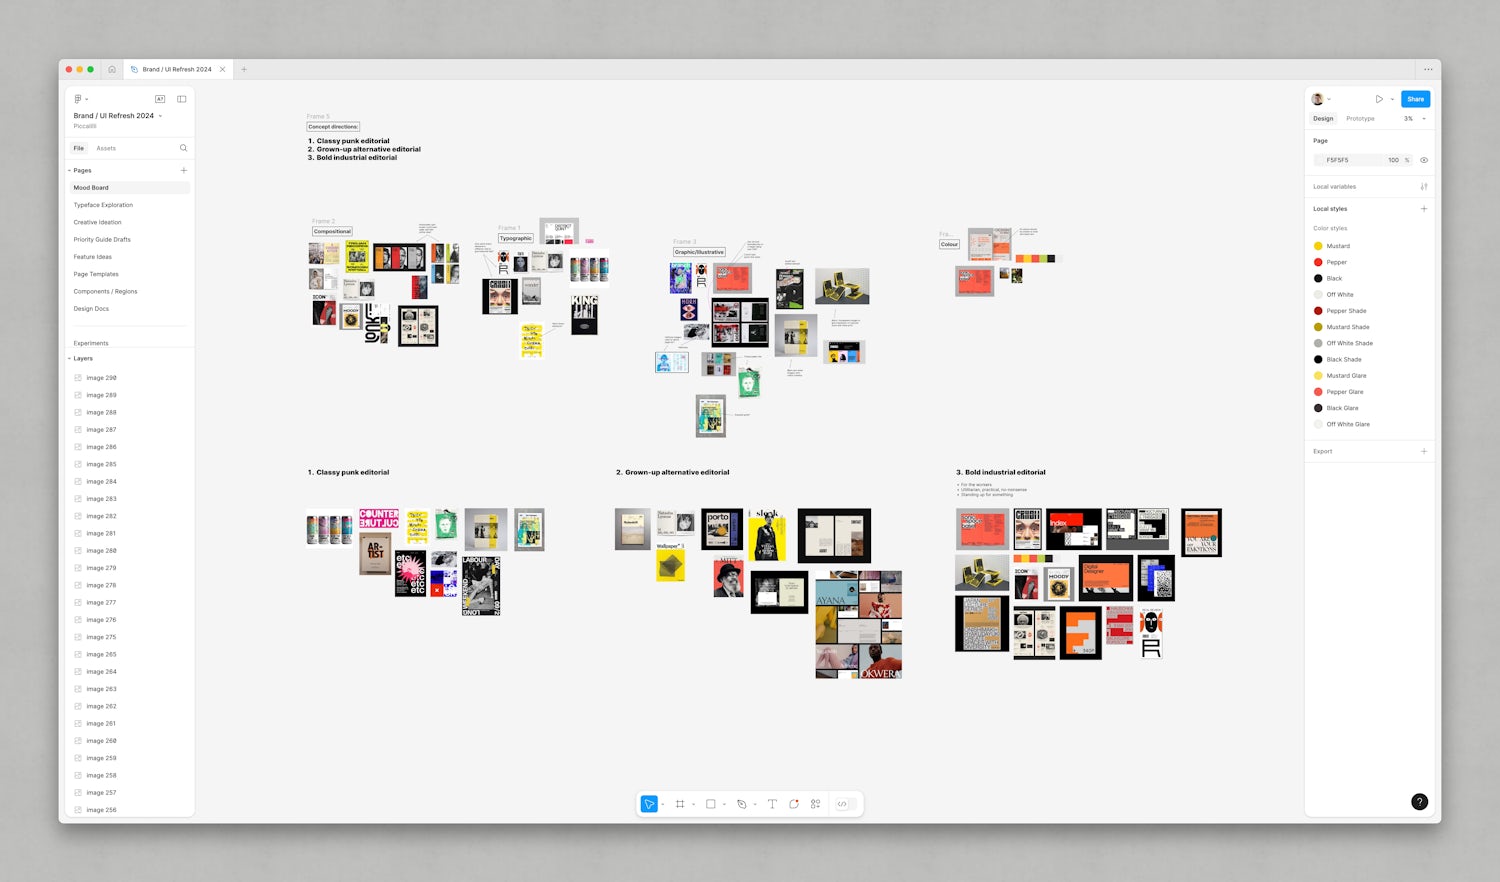Select the Pen tool in bottom toolbar
Screen dimensions: 1500x882
(x=741, y=804)
